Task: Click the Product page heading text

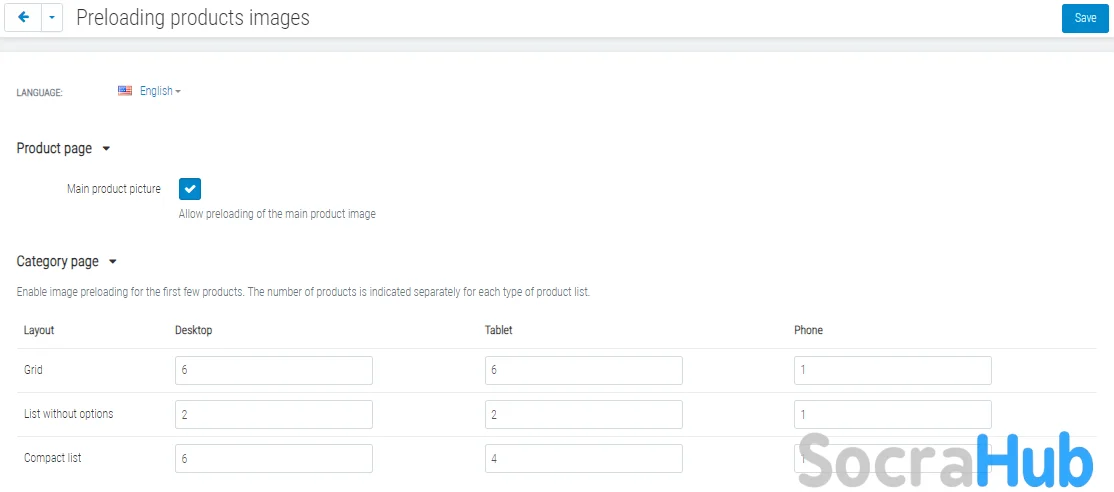Action: click(x=54, y=149)
